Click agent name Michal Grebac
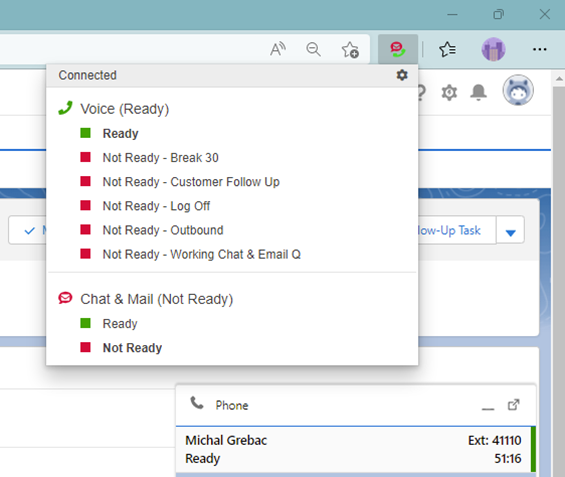The width and height of the screenshot is (565, 477). point(226,440)
